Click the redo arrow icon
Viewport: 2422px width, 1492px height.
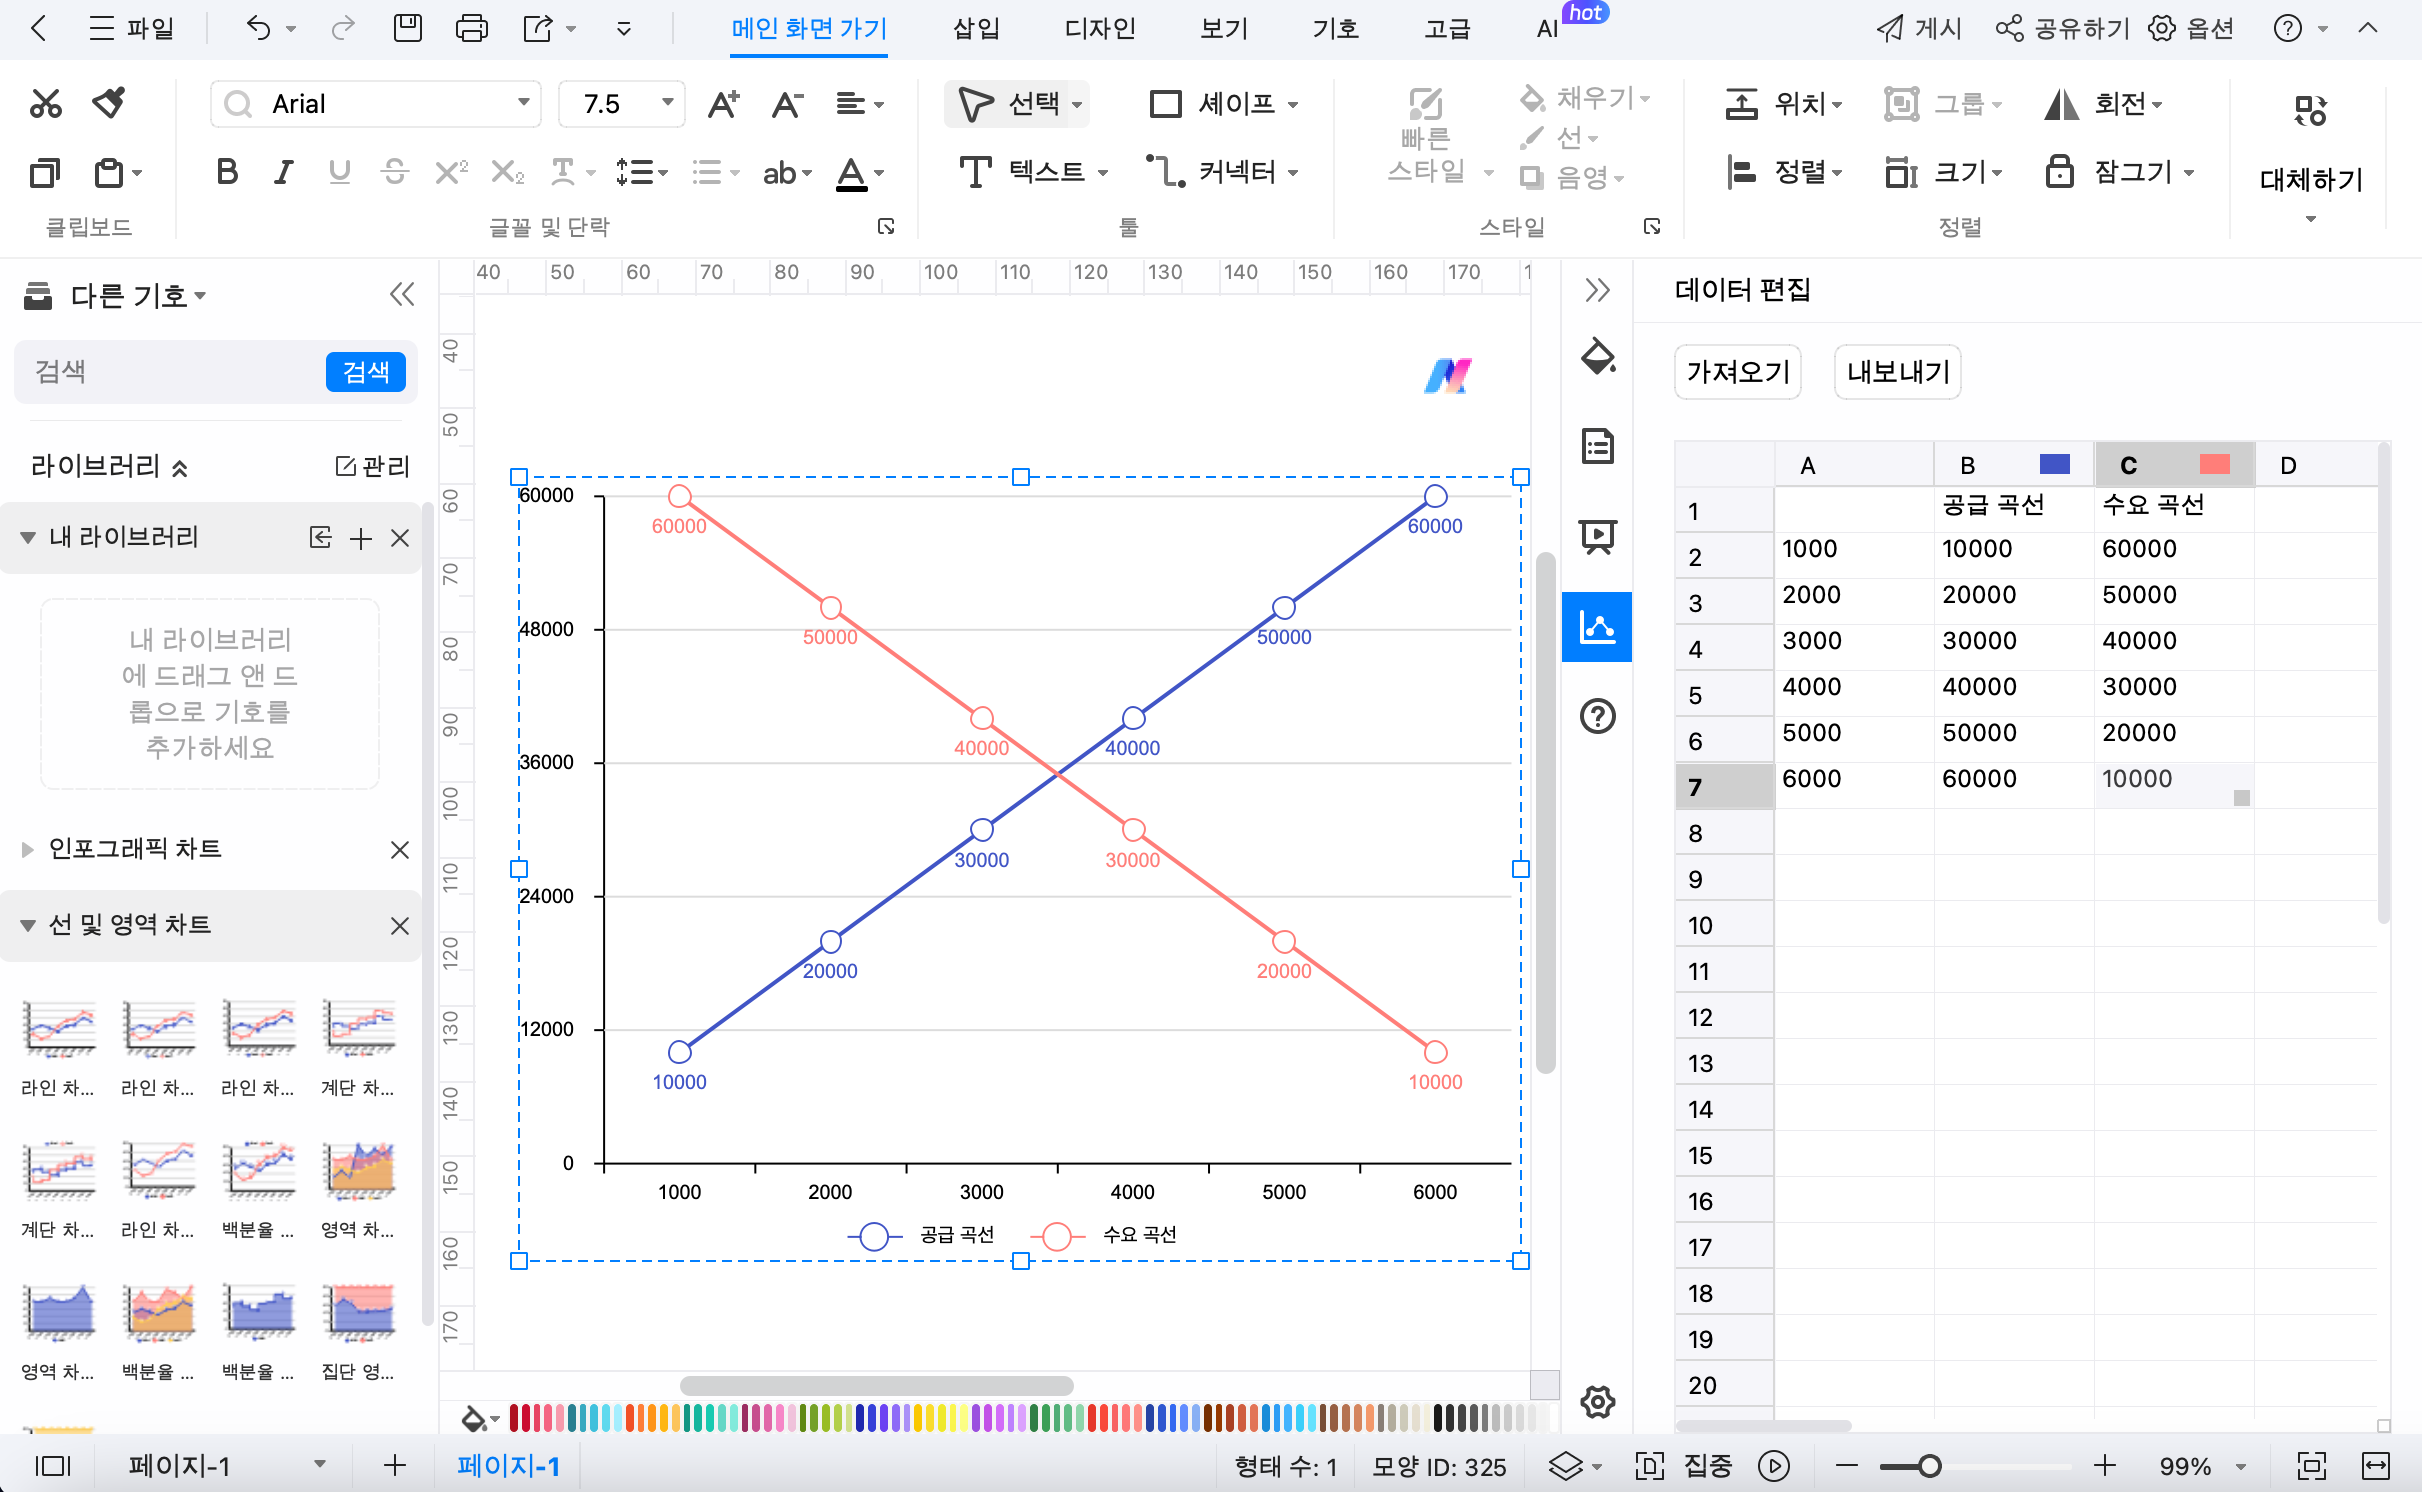click(x=343, y=28)
